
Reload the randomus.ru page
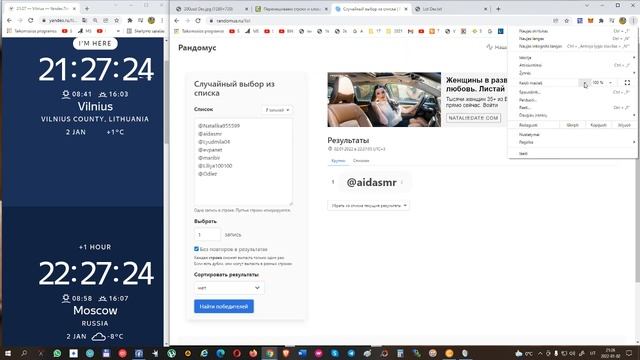[x=198, y=20]
